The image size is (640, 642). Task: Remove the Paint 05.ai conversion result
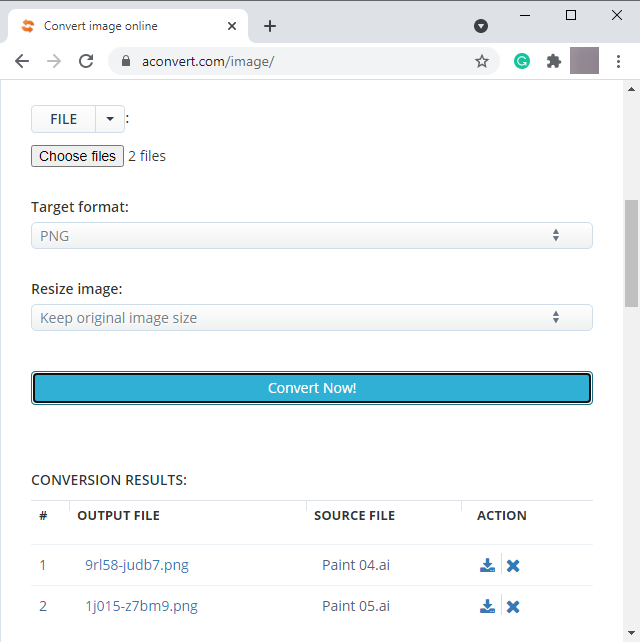(x=513, y=606)
